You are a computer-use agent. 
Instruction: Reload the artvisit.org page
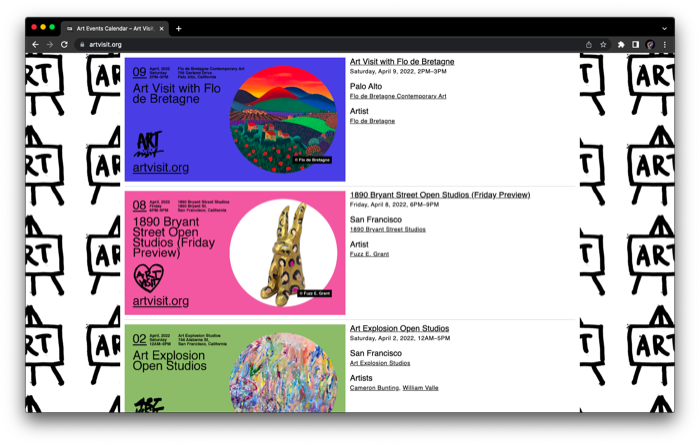tap(64, 45)
